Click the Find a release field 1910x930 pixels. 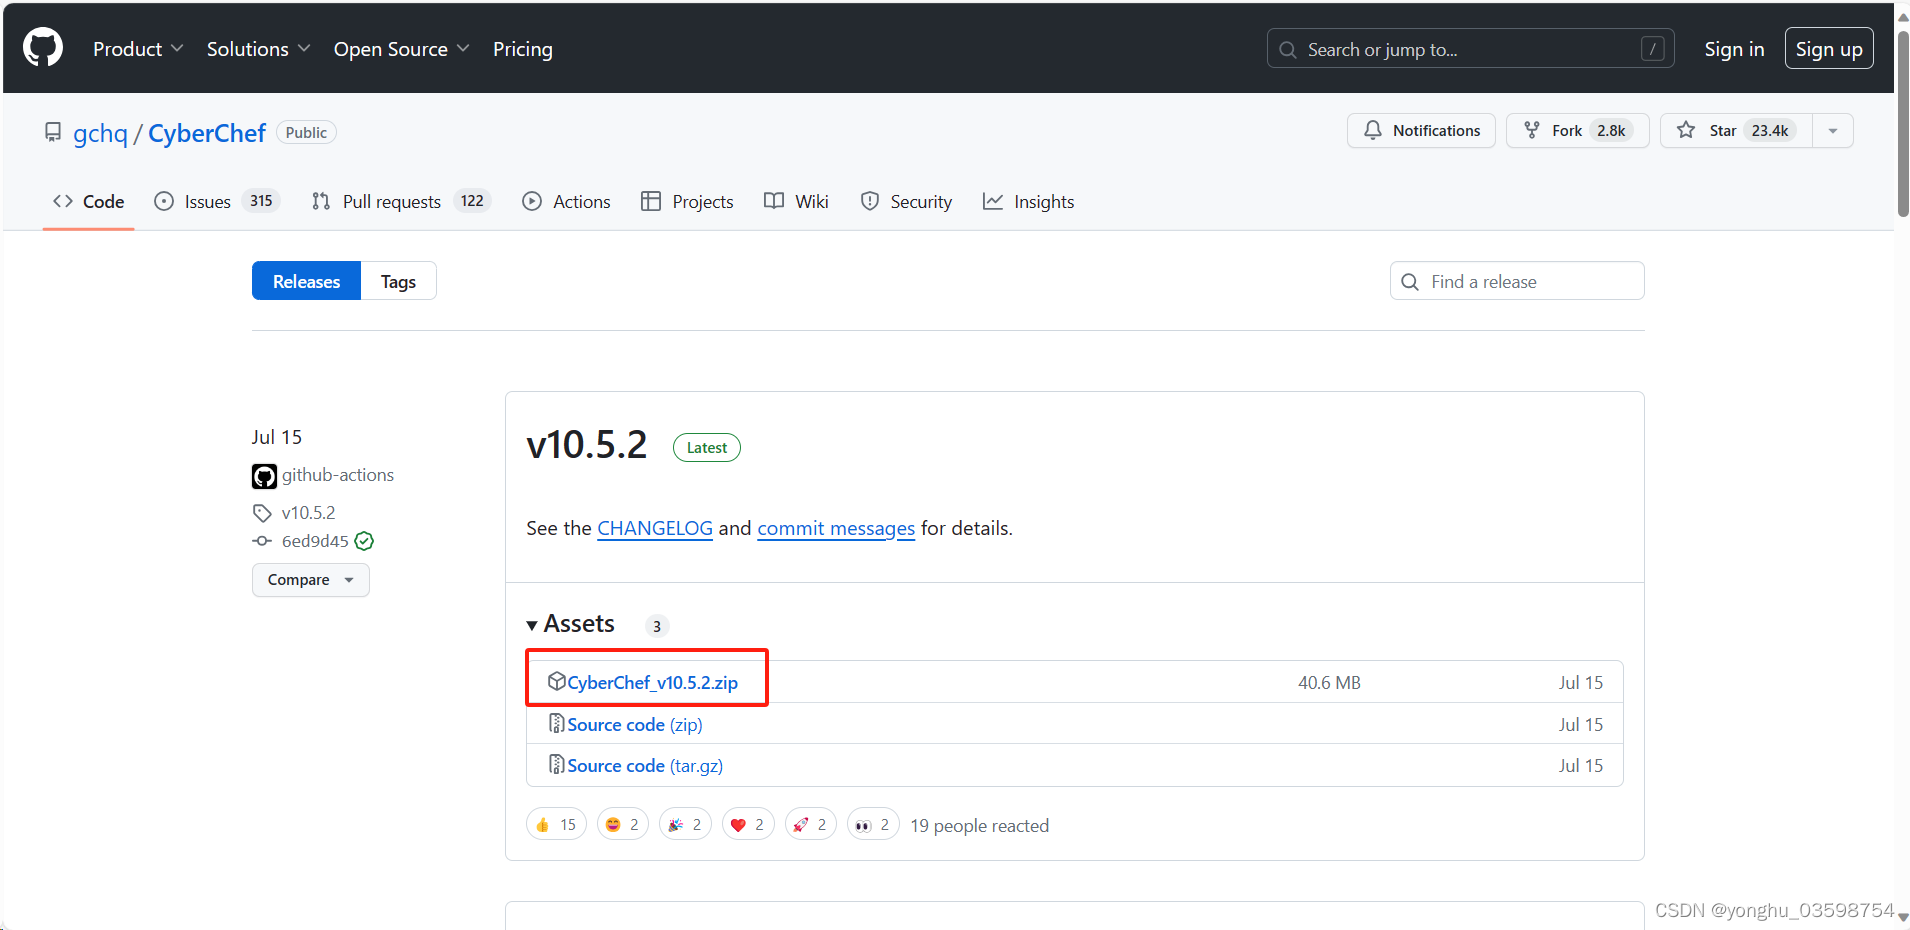coord(1517,281)
